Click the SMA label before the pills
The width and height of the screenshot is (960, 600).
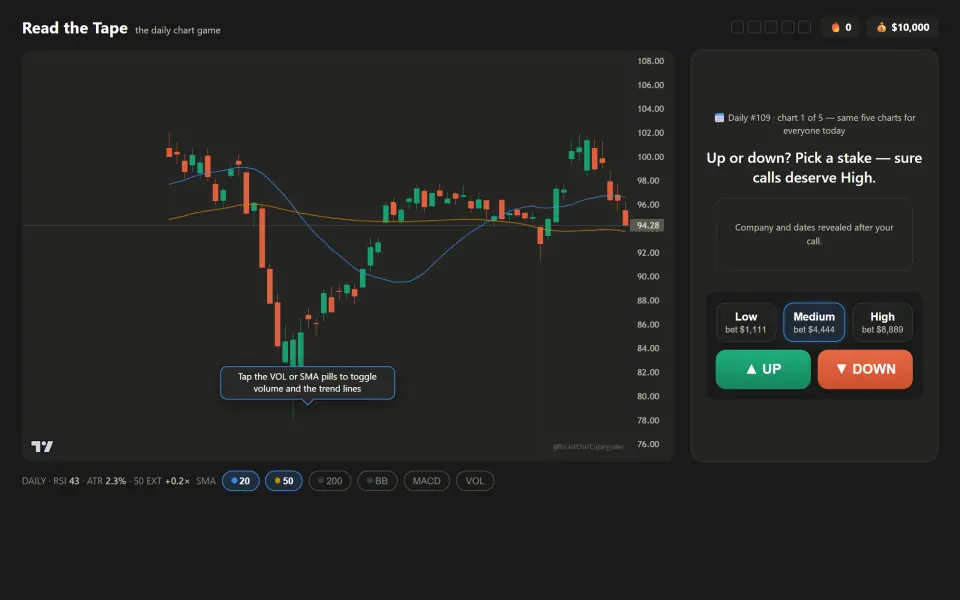coord(206,481)
